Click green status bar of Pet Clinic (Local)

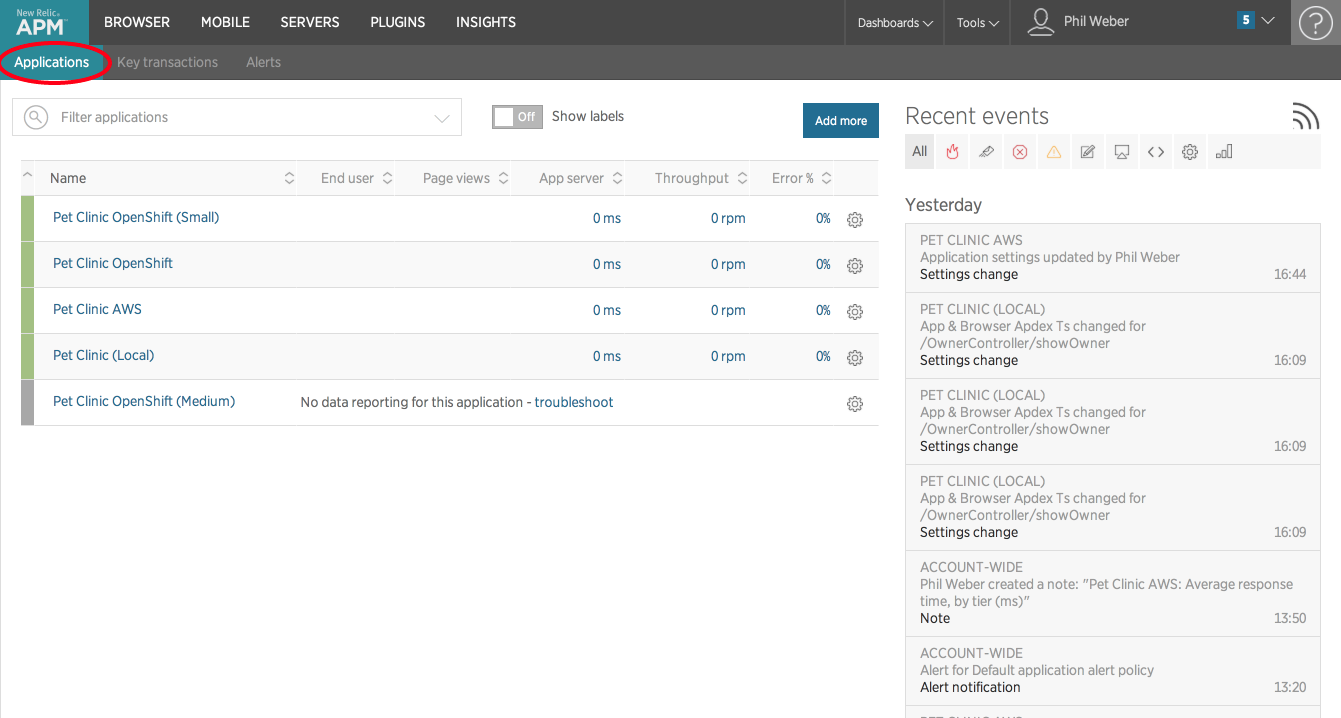[27, 357]
